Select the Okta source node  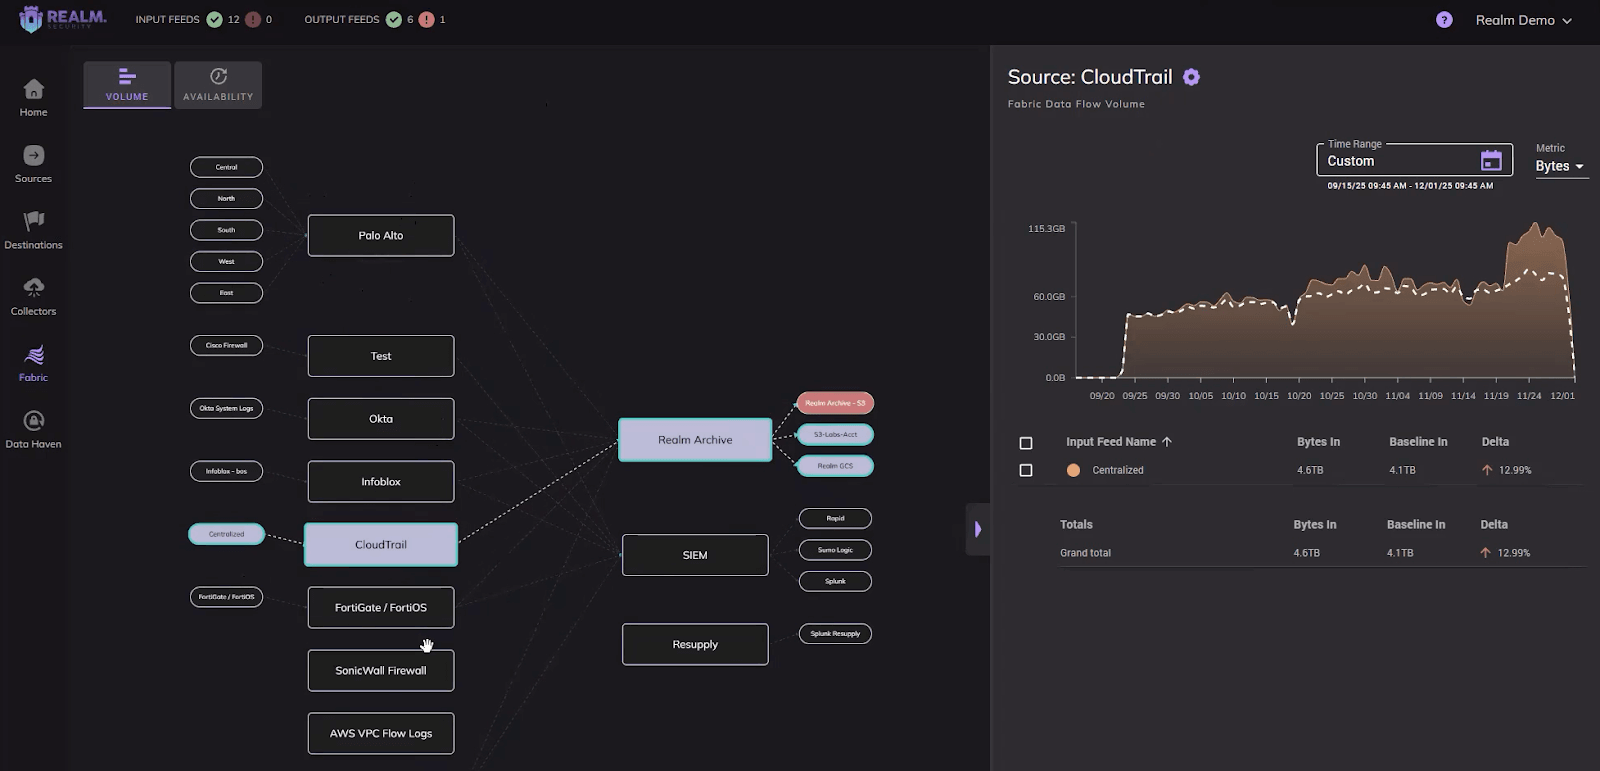(x=381, y=419)
